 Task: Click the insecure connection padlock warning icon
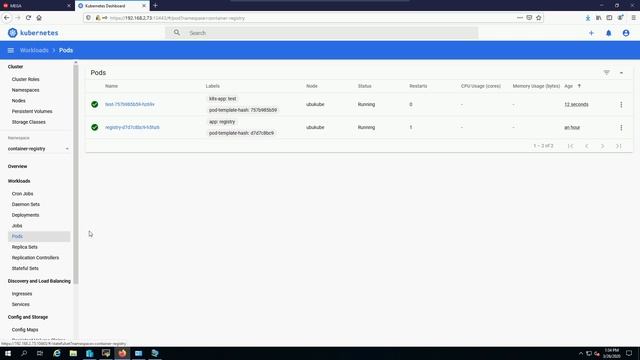(x=98, y=18)
